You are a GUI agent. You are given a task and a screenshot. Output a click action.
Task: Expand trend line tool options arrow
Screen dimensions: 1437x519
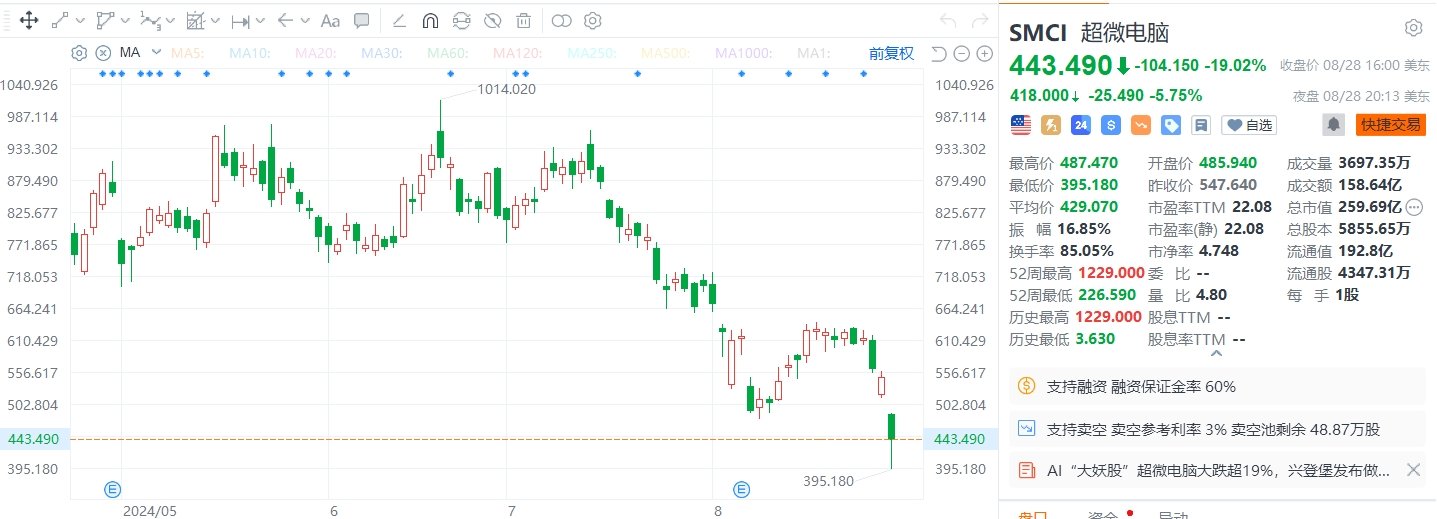click(x=82, y=20)
